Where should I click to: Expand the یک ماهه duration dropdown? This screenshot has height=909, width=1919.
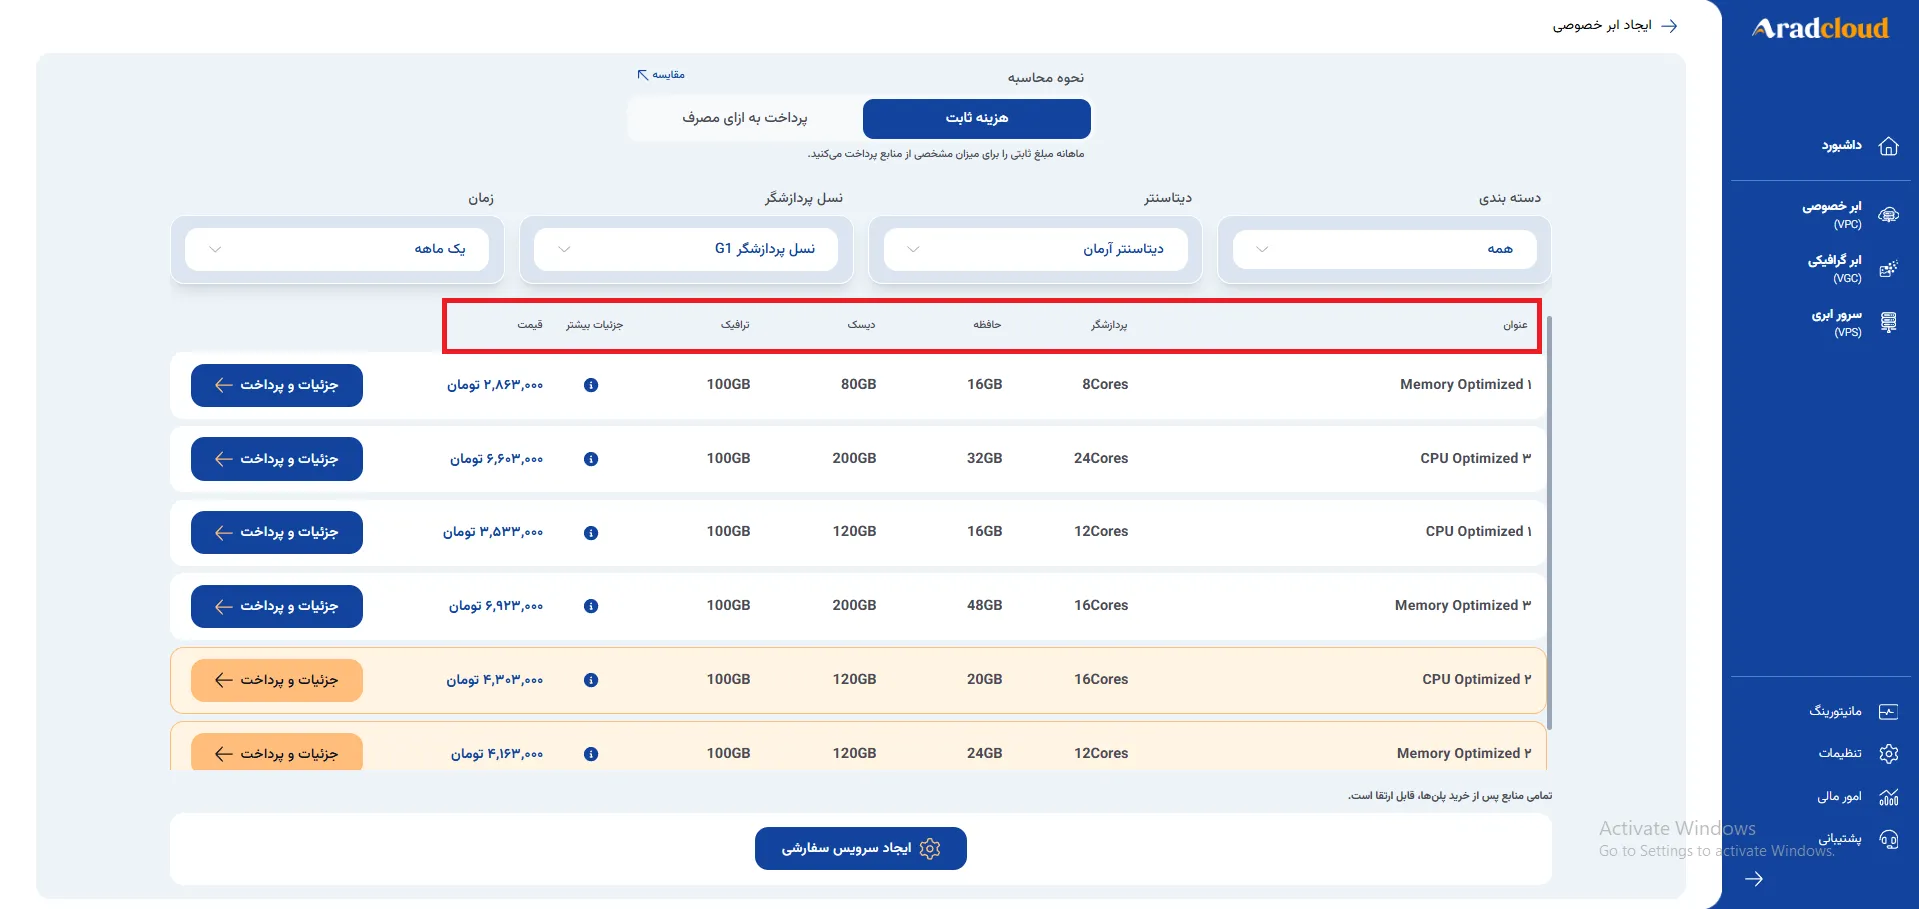click(x=337, y=249)
